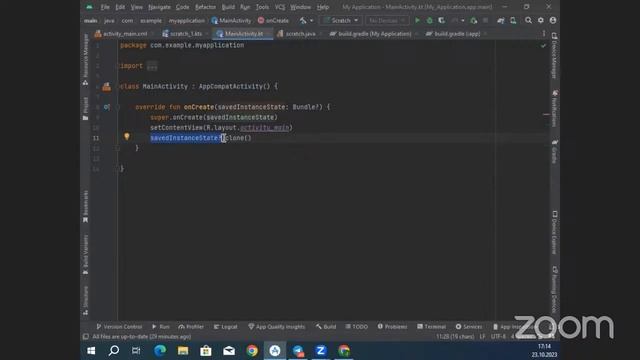Image resolution: width=640 pixels, height=360 pixels.
Task: Open the No Devices selector dropdown
Action: 387,20
